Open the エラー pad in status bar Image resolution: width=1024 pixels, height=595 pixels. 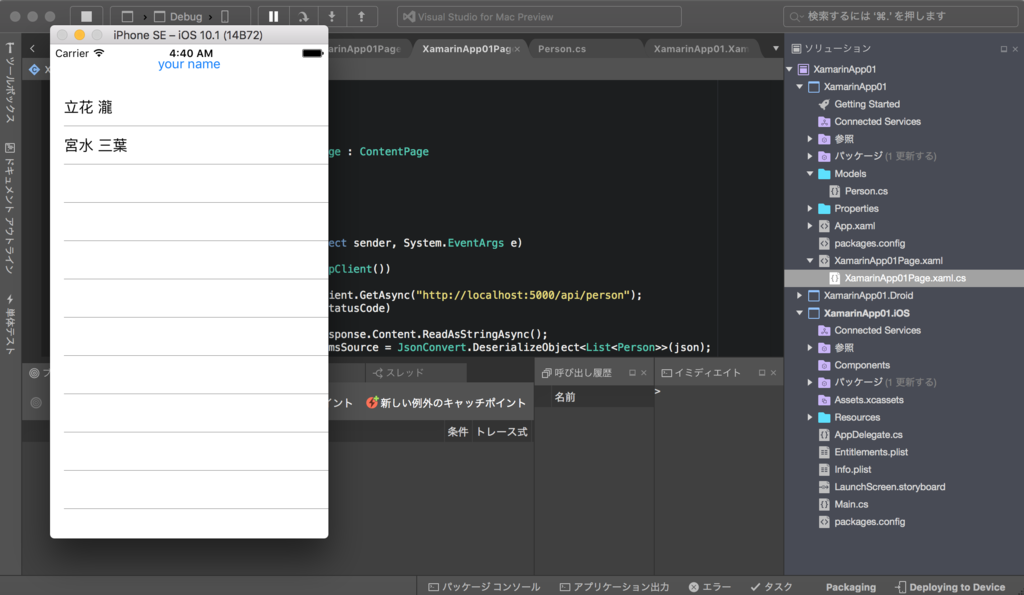(x=710, y=587)
